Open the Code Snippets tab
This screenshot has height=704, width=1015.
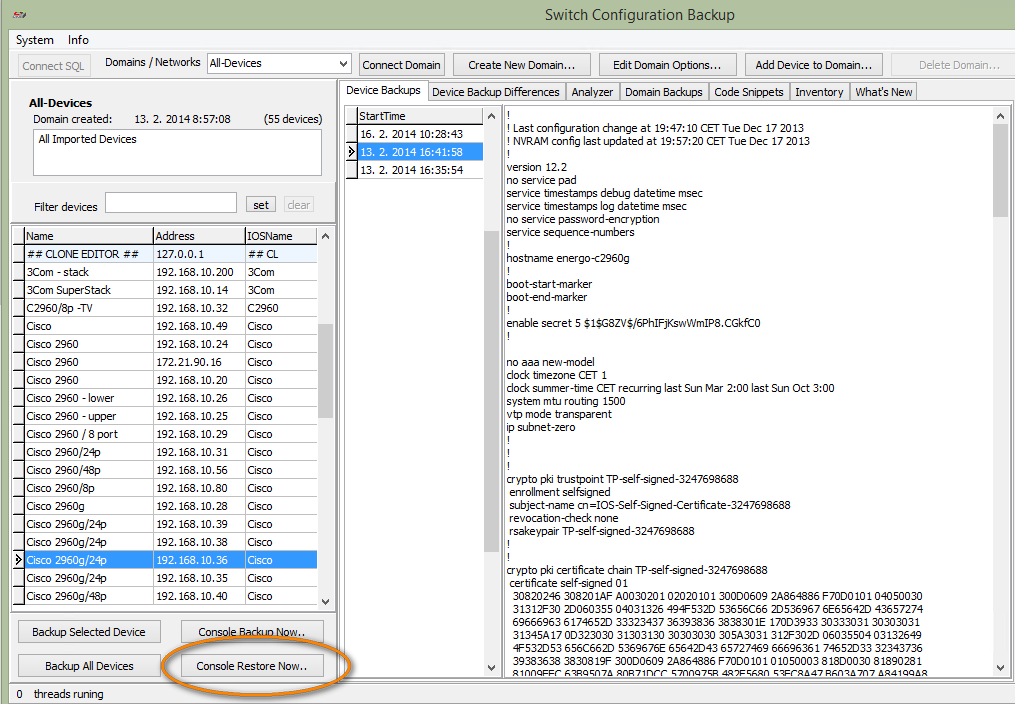point(749,92)
